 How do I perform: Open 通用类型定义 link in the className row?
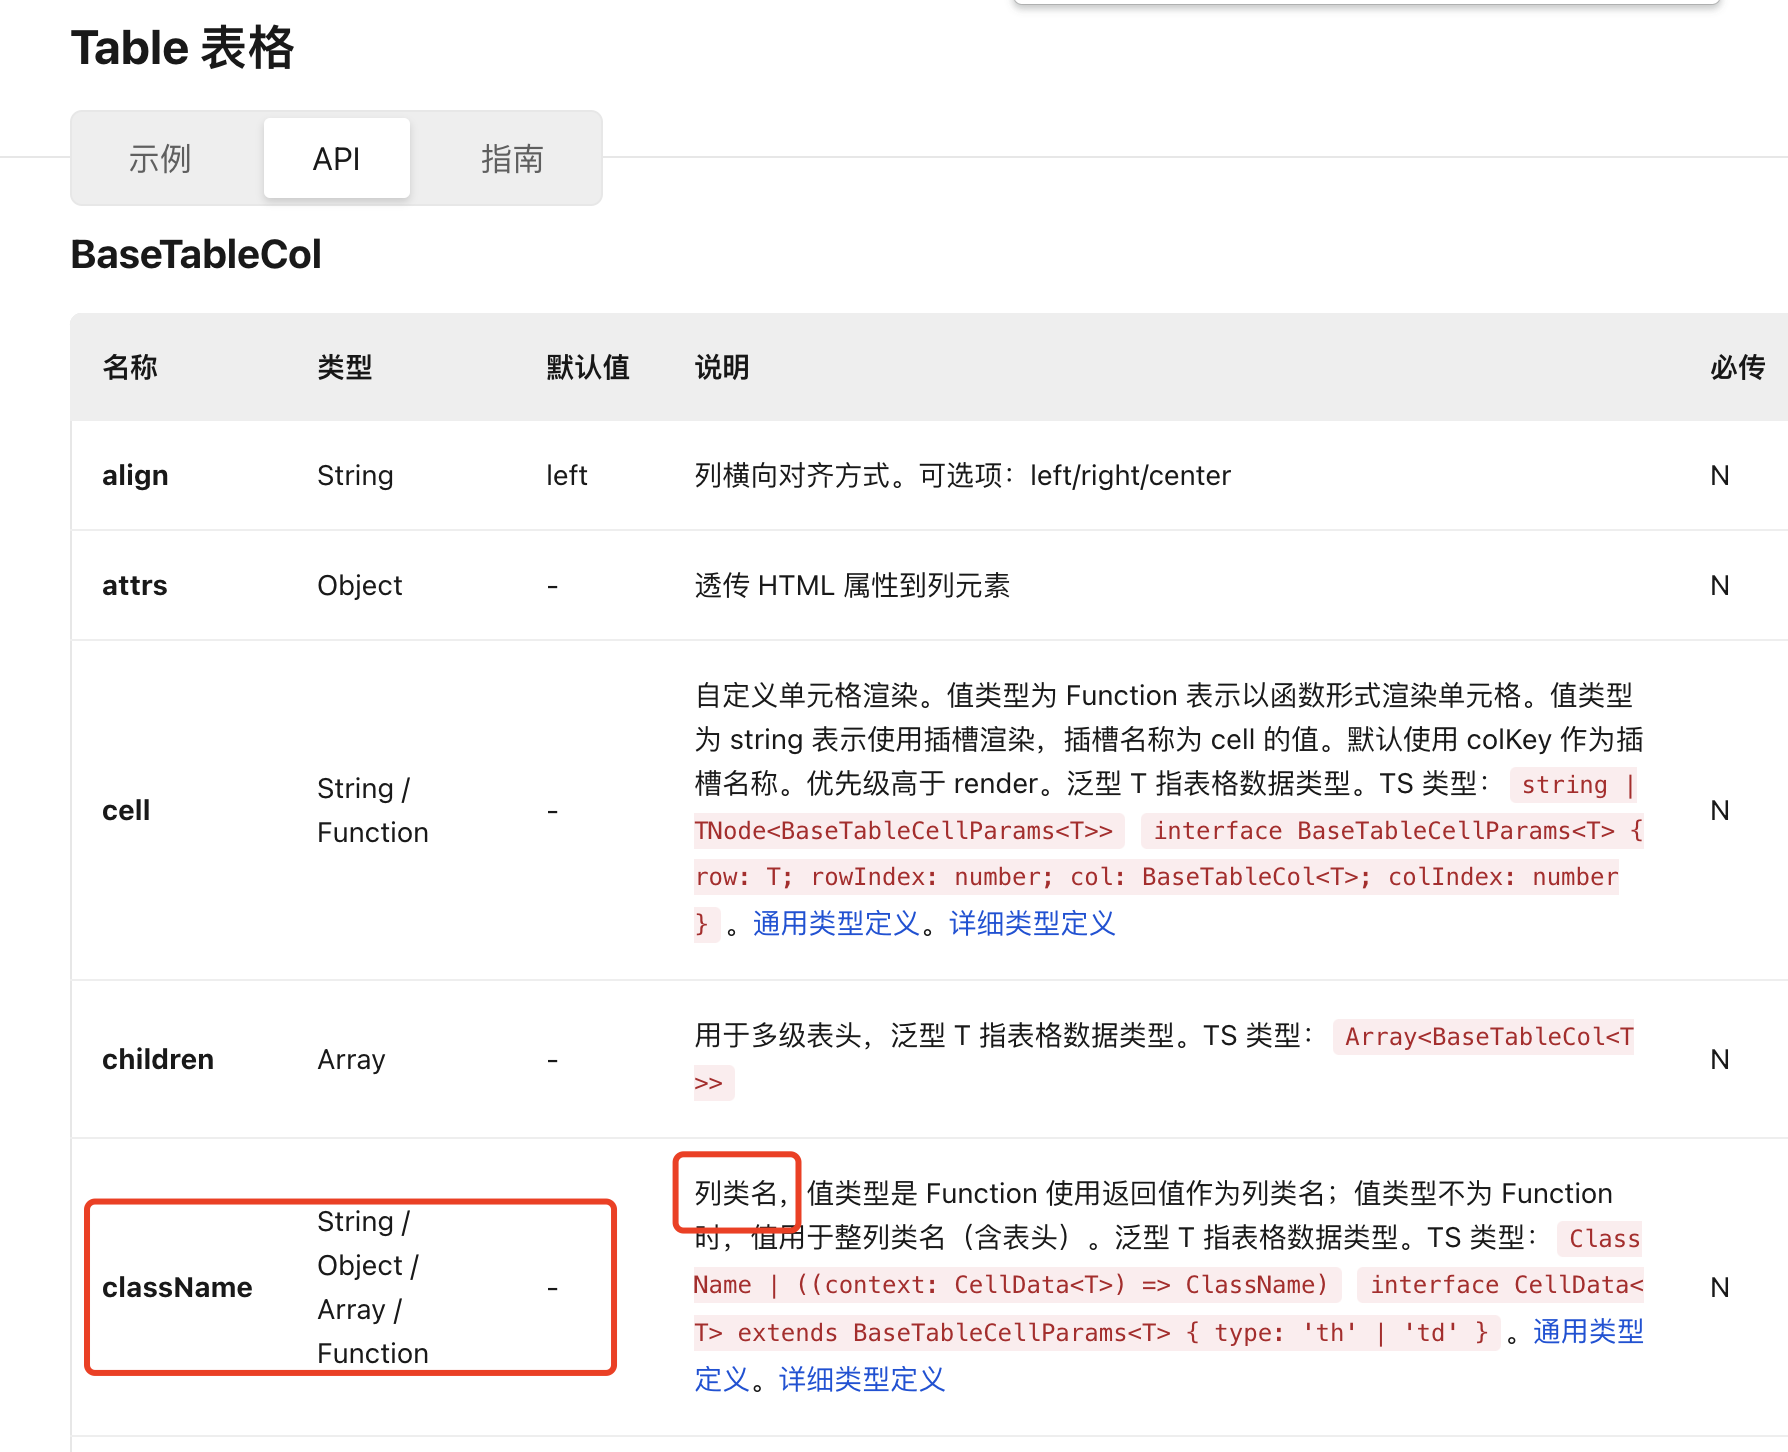[1588, 1331]
